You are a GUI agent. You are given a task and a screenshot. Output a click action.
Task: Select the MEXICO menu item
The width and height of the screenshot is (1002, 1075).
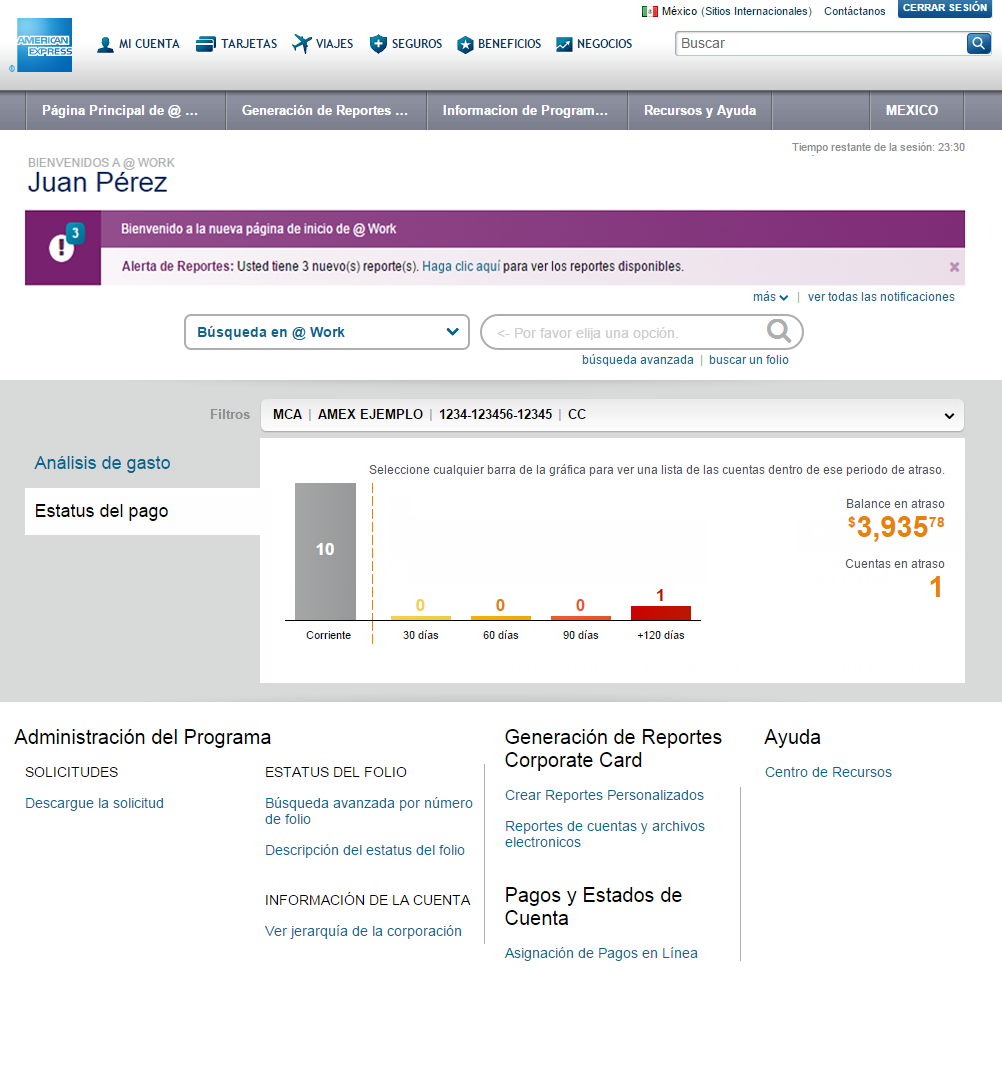click(917, 110)
